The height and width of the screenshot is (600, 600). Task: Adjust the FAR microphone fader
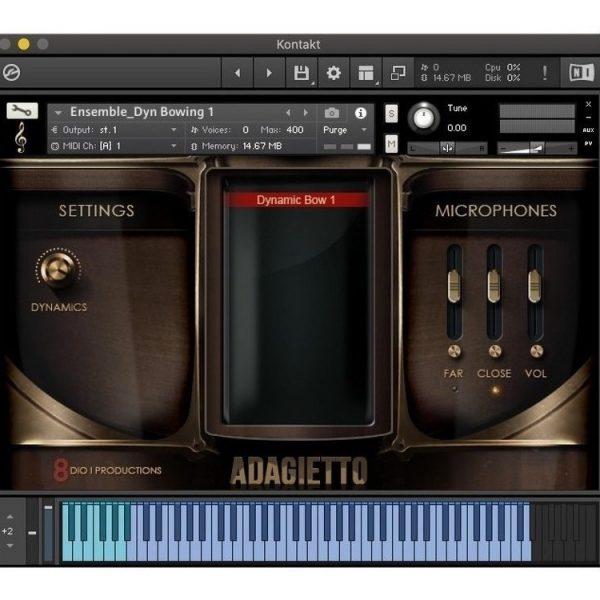(x=454, y=286)
